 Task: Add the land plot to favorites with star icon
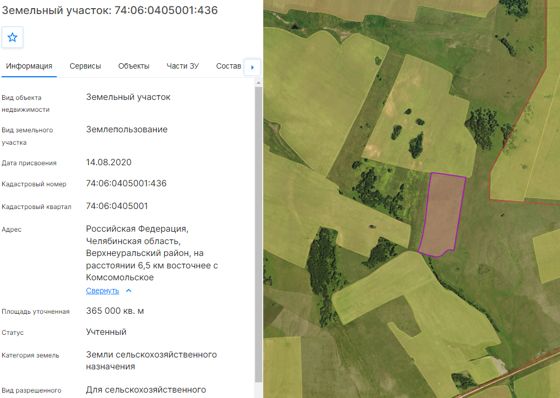pyautogui.click(x=12, y=37)
